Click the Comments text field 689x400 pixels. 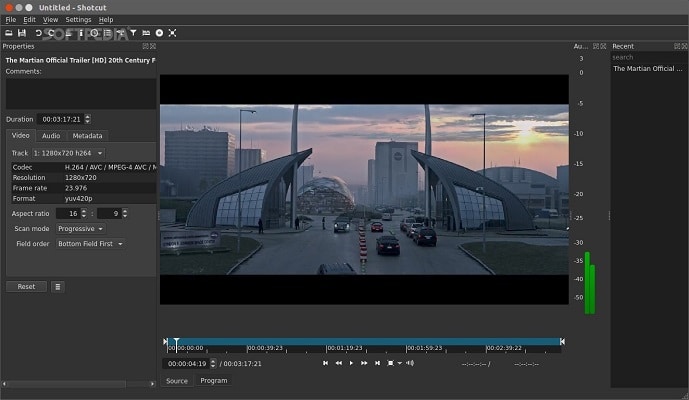click(80, 93)
